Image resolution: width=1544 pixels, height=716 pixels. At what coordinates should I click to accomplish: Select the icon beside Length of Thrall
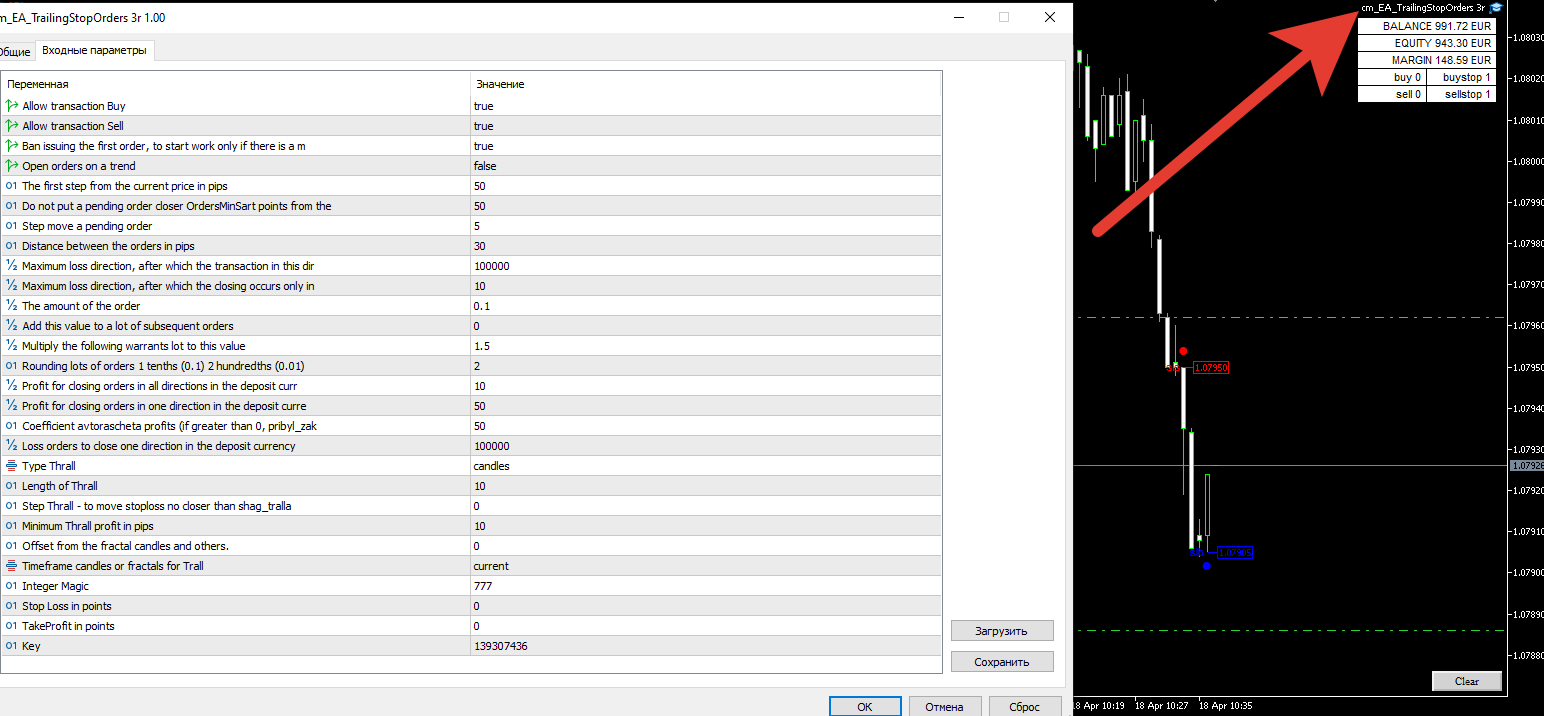coord(12,486)
